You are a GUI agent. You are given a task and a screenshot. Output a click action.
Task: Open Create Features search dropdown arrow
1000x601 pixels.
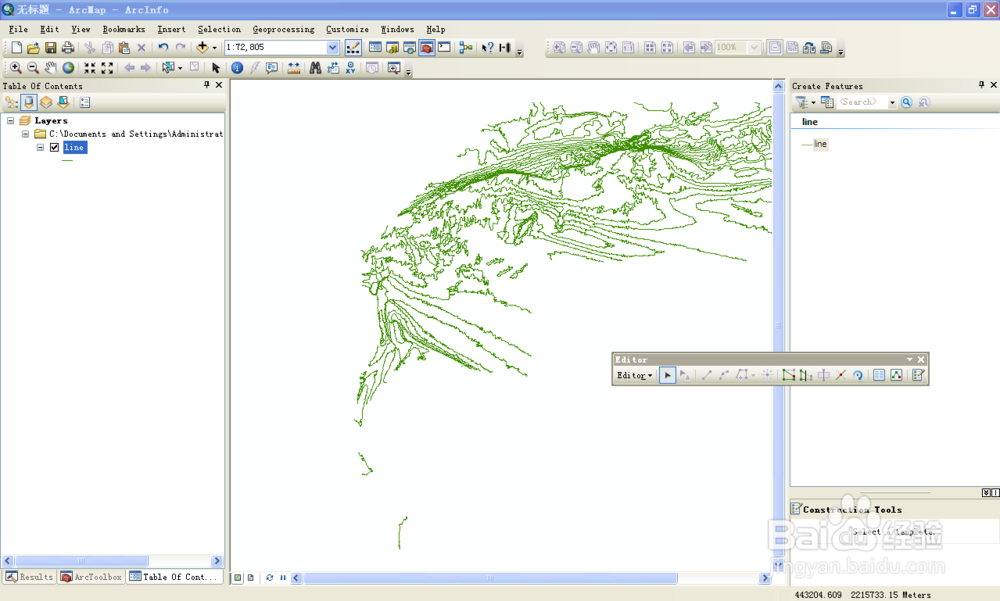[892, 102]
